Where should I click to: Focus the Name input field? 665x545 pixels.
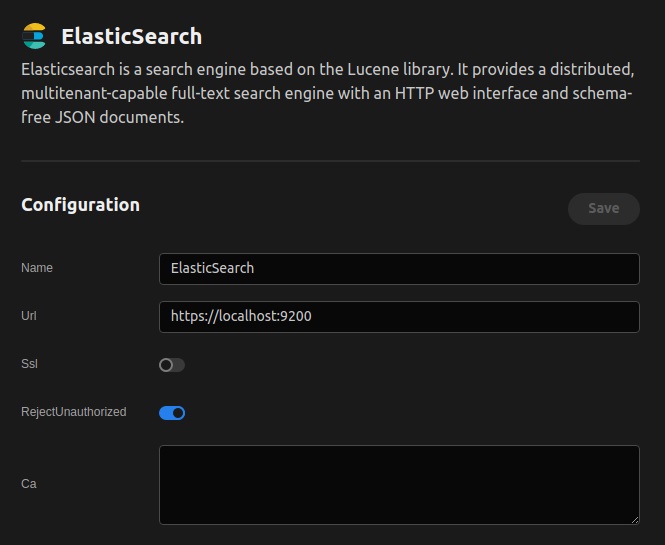(399, 269)
